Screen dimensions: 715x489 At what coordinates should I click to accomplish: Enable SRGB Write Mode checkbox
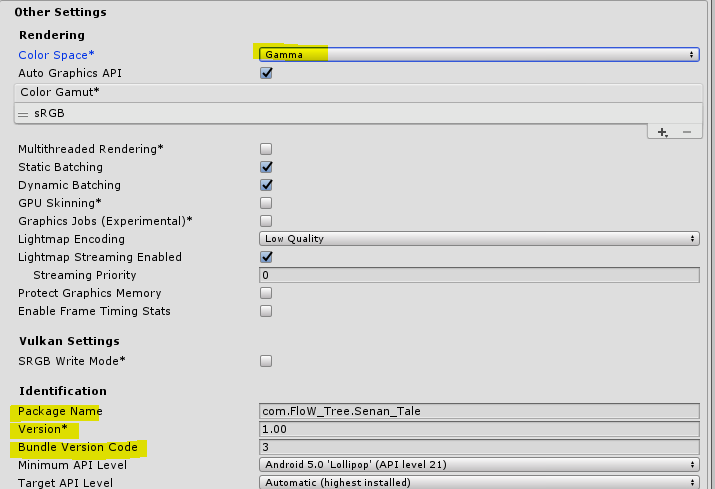click(x=266, y=361)
